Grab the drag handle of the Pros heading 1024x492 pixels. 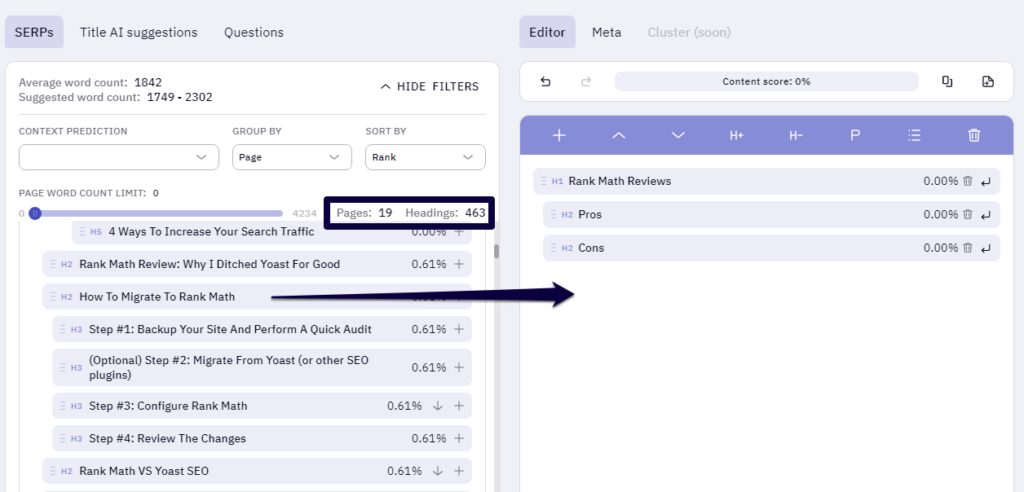[553, 214]
